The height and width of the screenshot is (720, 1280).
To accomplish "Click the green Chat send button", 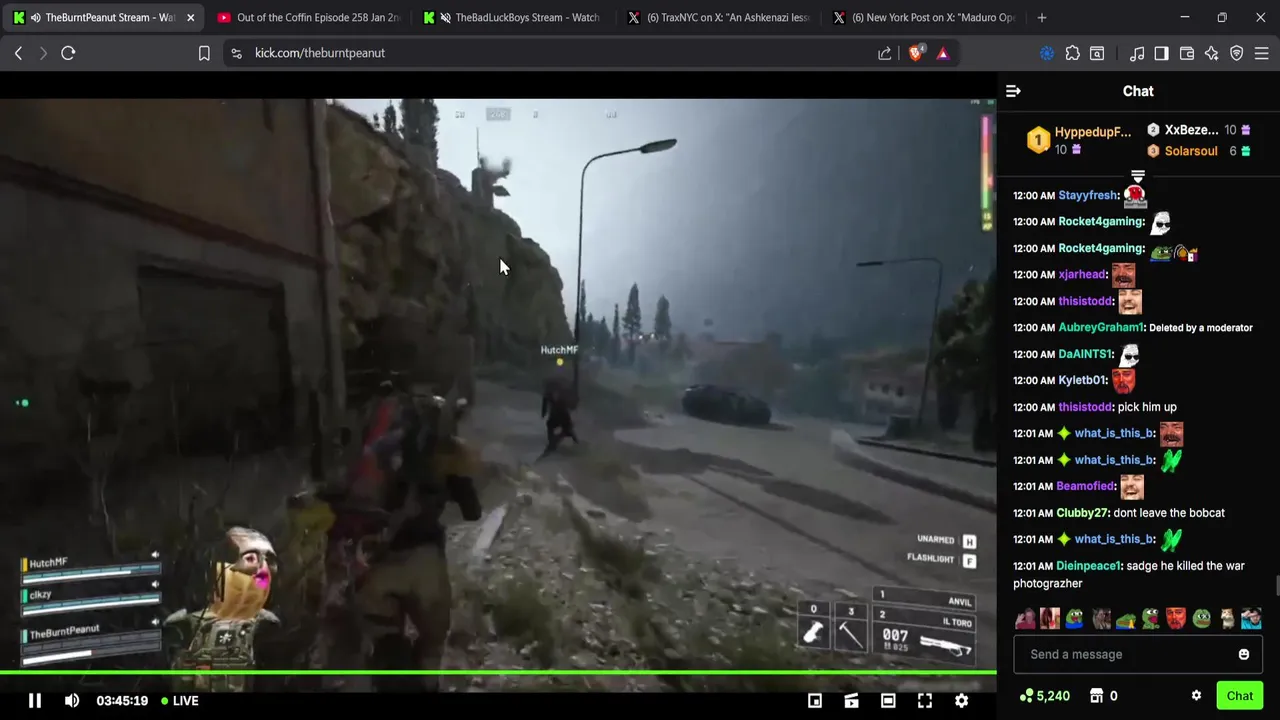I will pyautogui.click(x=1239, y=696).
